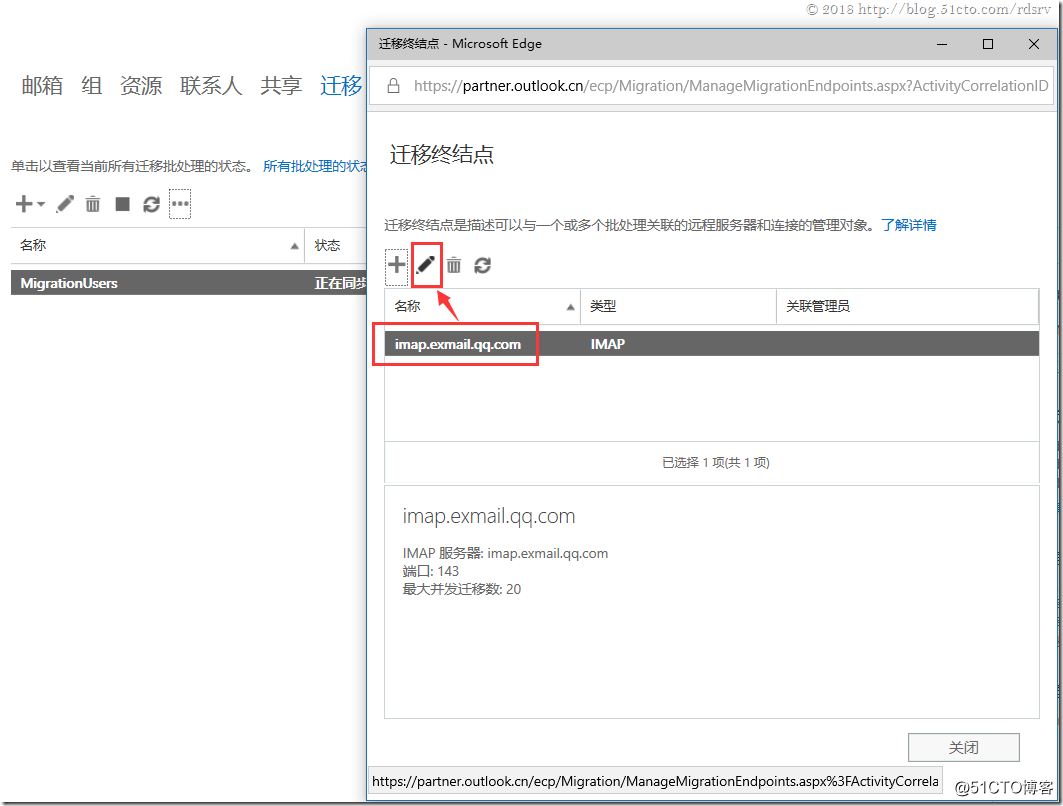The image size is (1063, 806).
Task: Maximize the Microsoft Edge dialog window
Action: coord(988,44)
